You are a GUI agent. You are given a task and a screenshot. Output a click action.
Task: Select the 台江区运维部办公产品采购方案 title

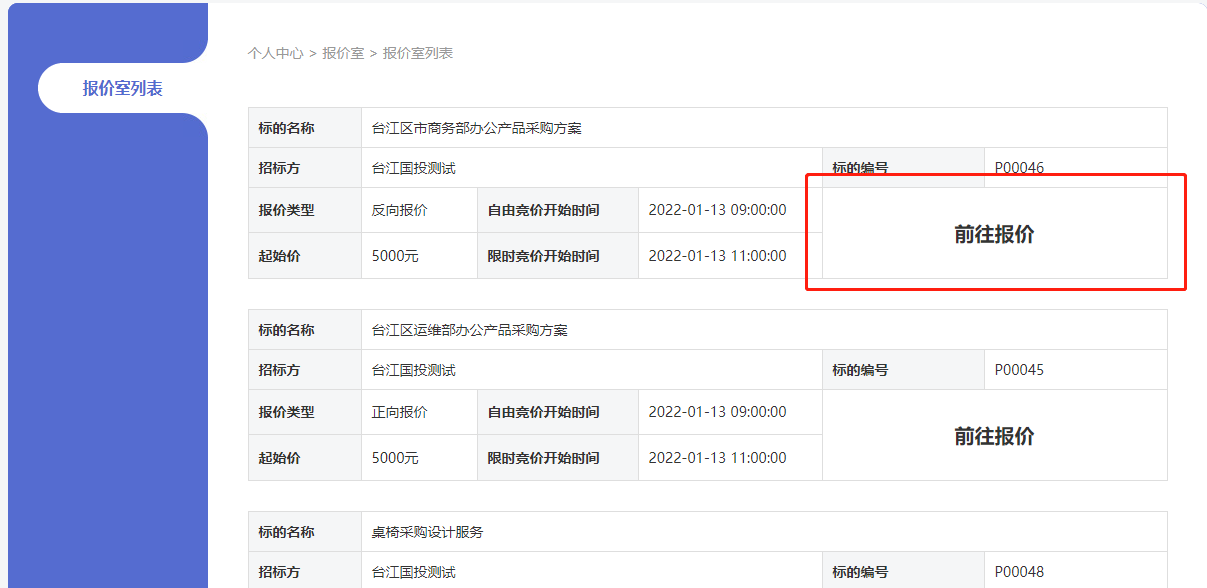pos(469,330)
